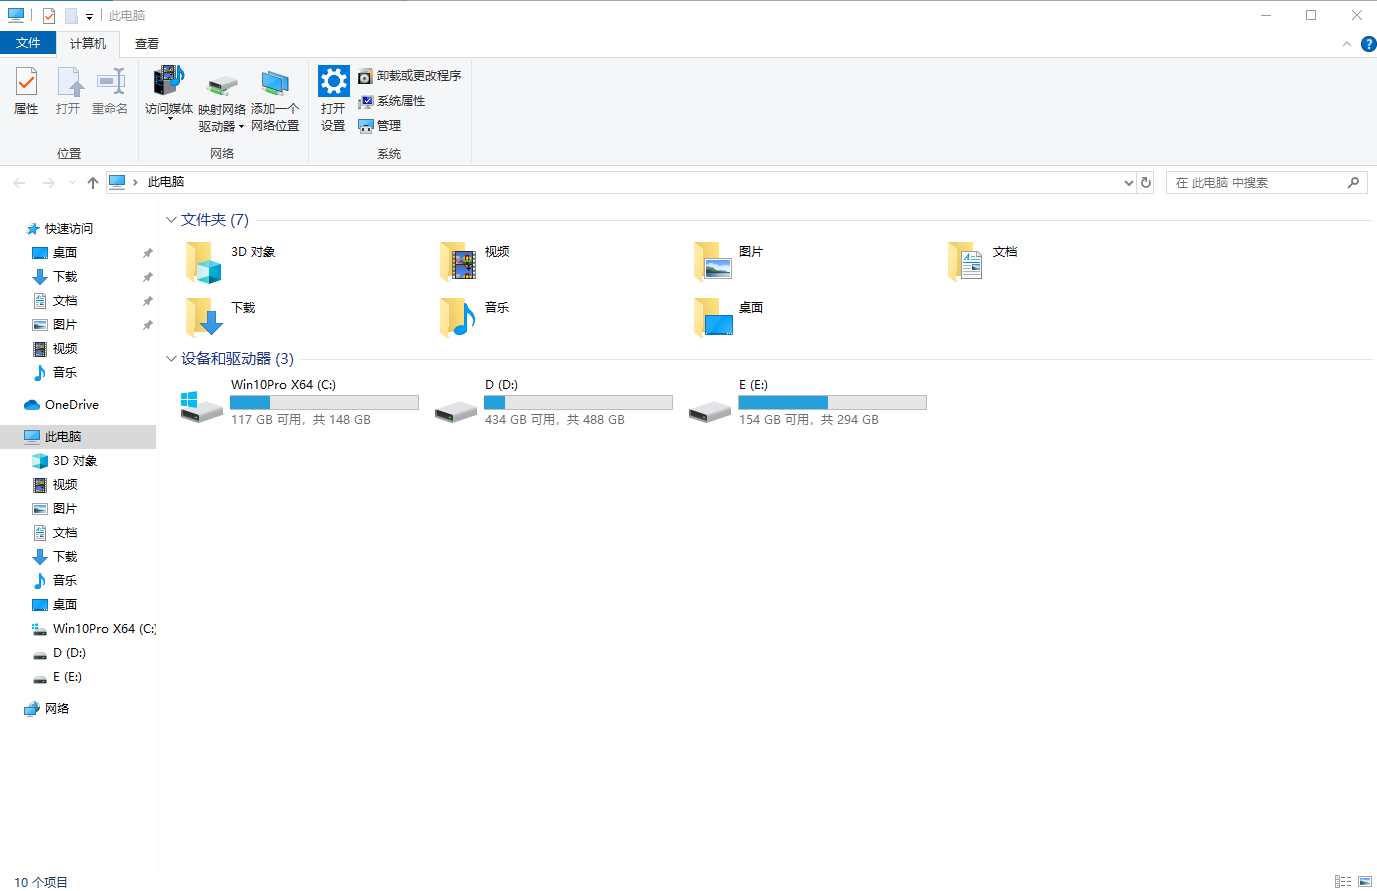Screen dimensions: 1377x891
Task: Open the 文件 menu
Action: coord(29,43)
